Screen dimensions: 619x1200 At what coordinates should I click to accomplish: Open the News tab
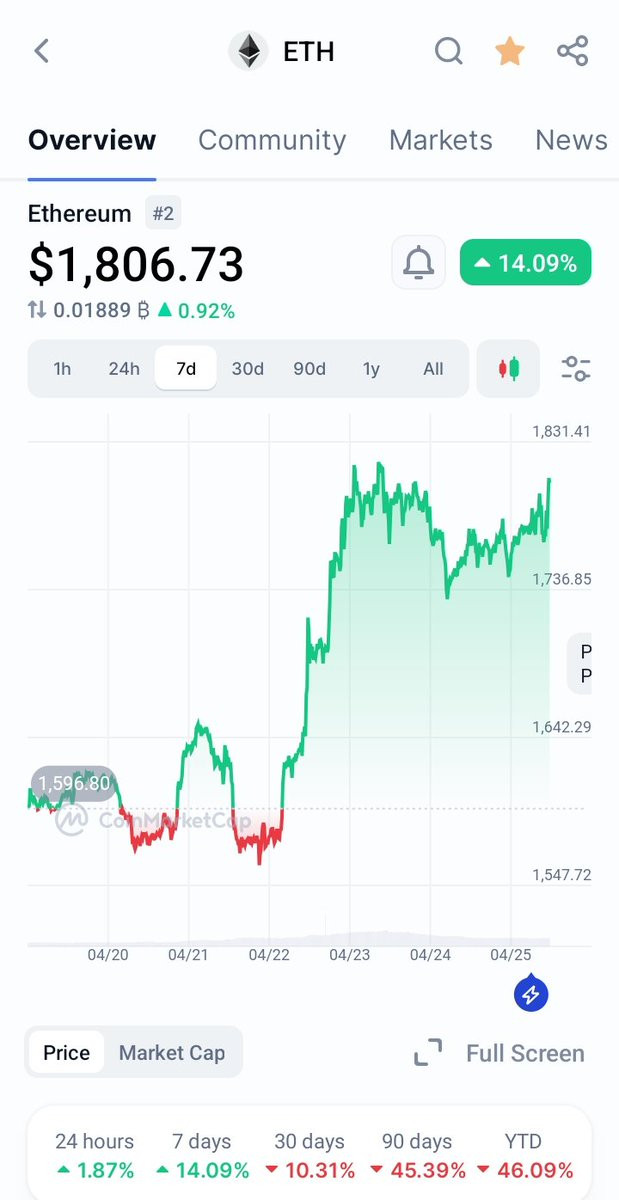point(571,140)
